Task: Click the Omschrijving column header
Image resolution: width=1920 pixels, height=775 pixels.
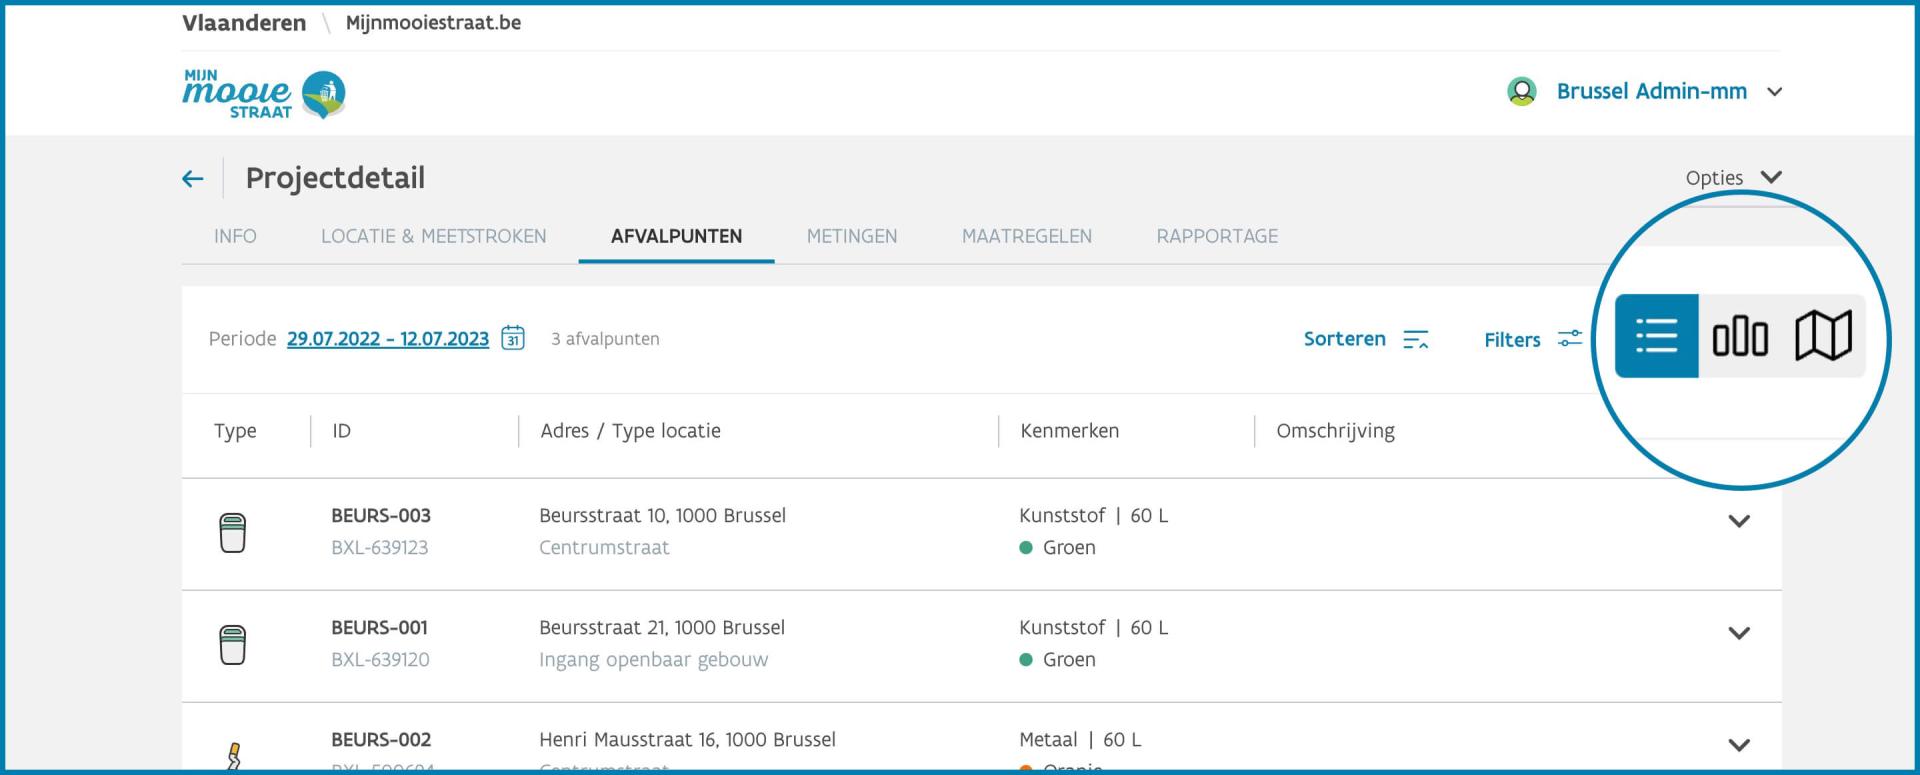Action: tap(1335, 431)
